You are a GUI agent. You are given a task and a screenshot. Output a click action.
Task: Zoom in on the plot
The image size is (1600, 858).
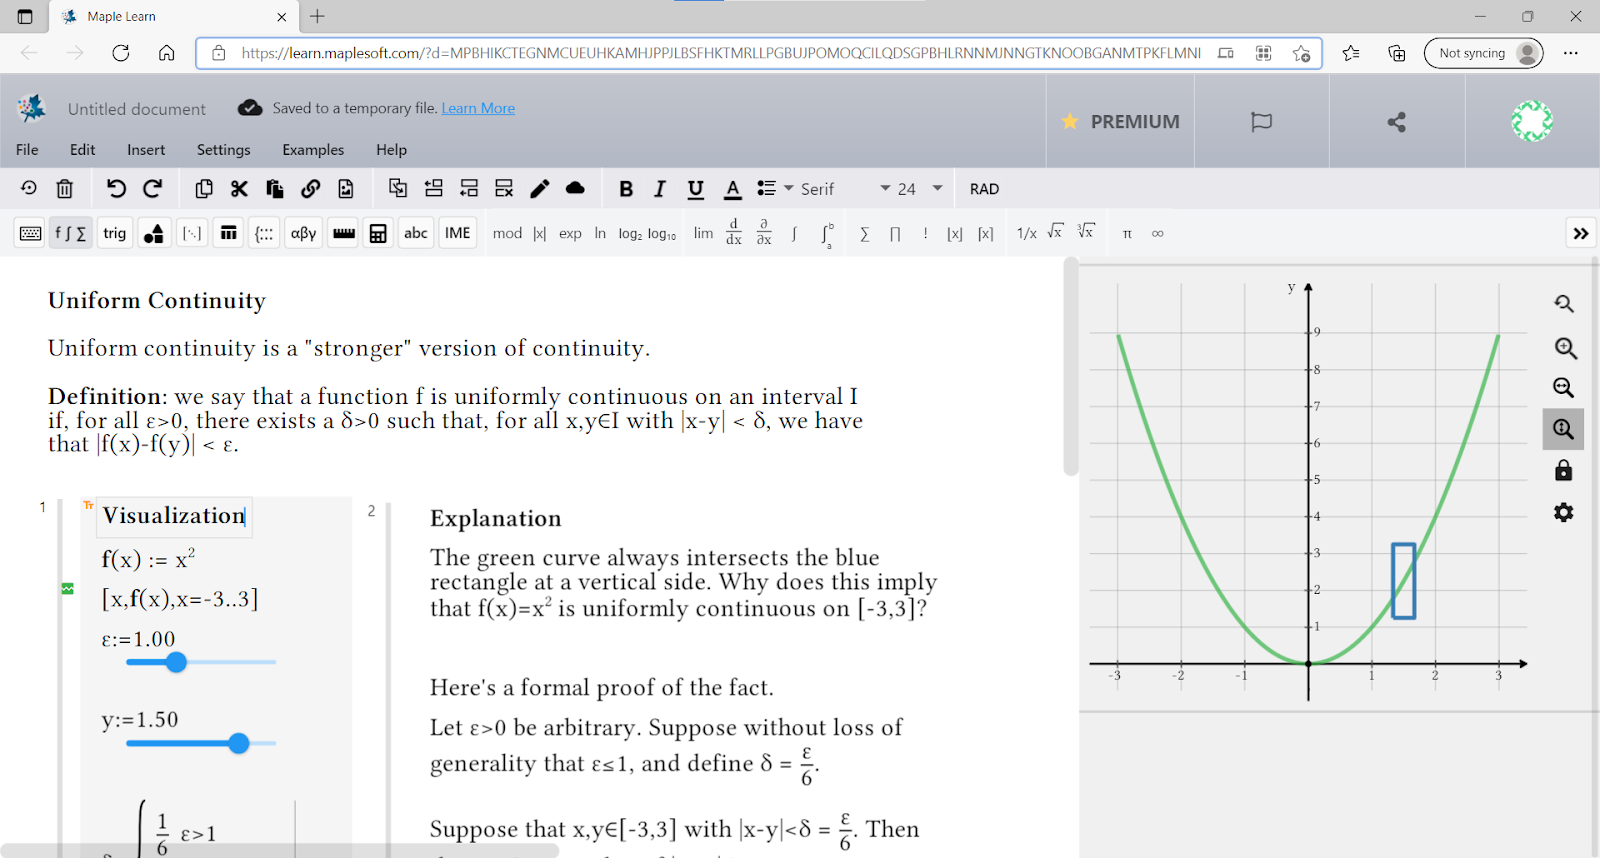1565,348
